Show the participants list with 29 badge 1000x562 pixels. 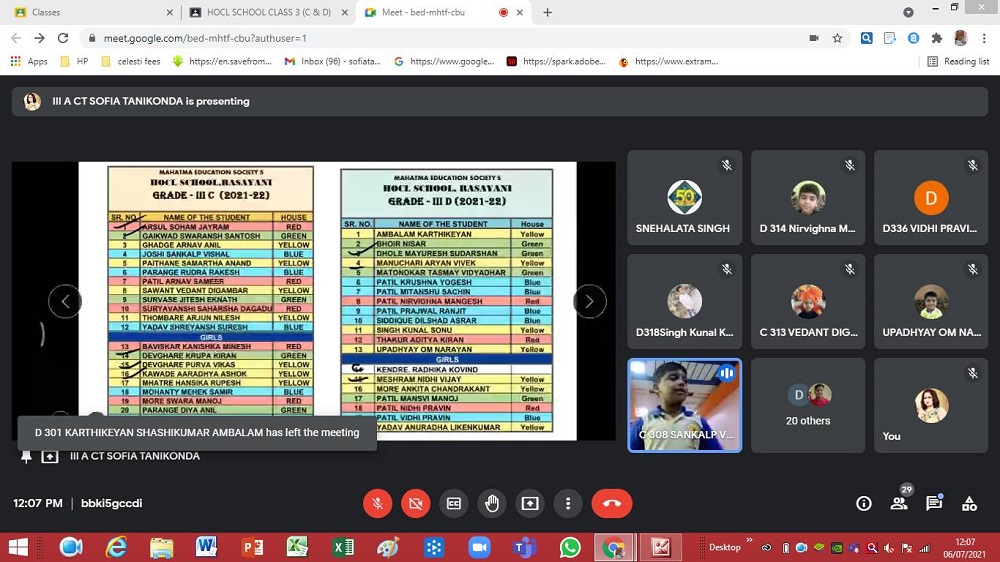click(x=899, y=504)
